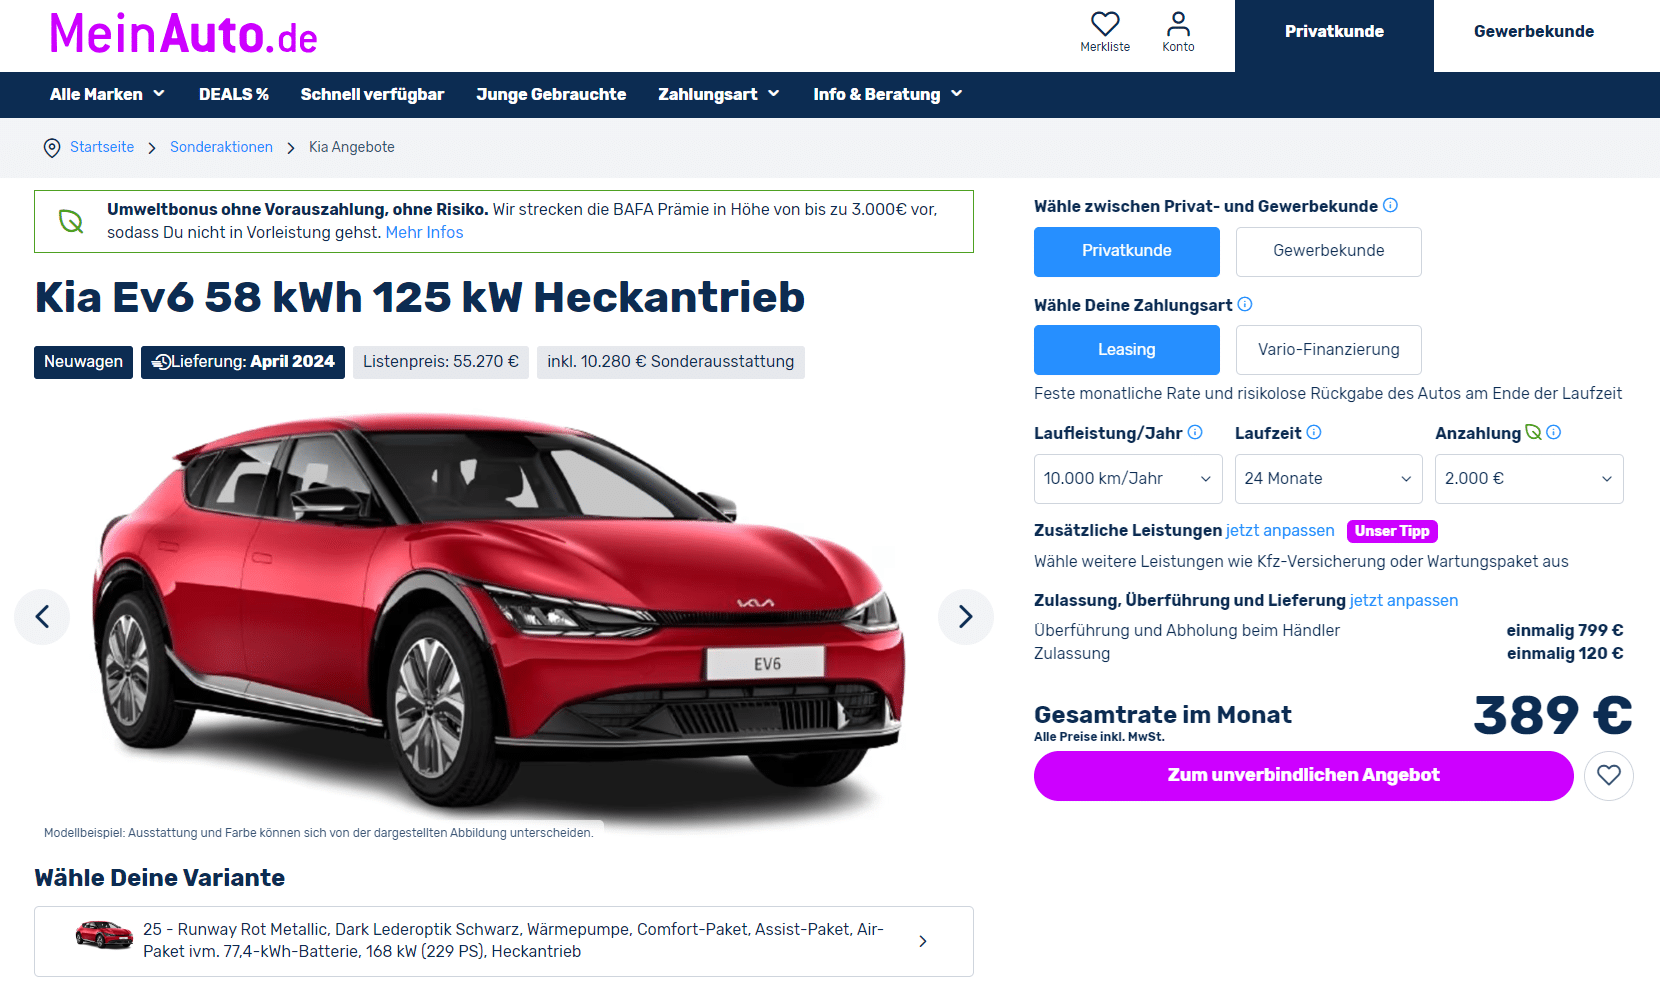The width and height of the screenshot is (1660, 990).
Task: Click Listenpreis: 55.270 € badge
Action: [x=441, y=362]
